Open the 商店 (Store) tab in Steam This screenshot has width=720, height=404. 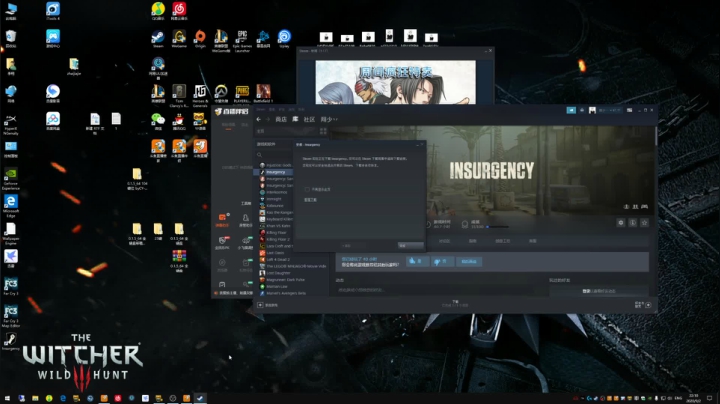(x=281, y=119)
